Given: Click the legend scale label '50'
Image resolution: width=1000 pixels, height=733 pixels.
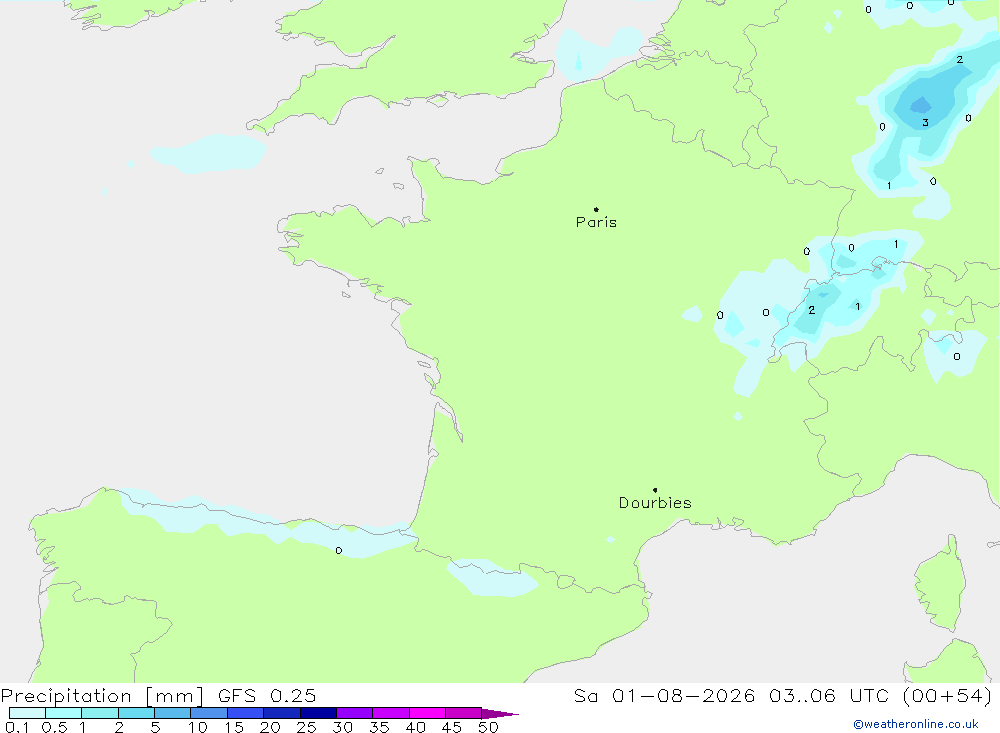Looking at the screenshot, I should [x=488, y=727].
